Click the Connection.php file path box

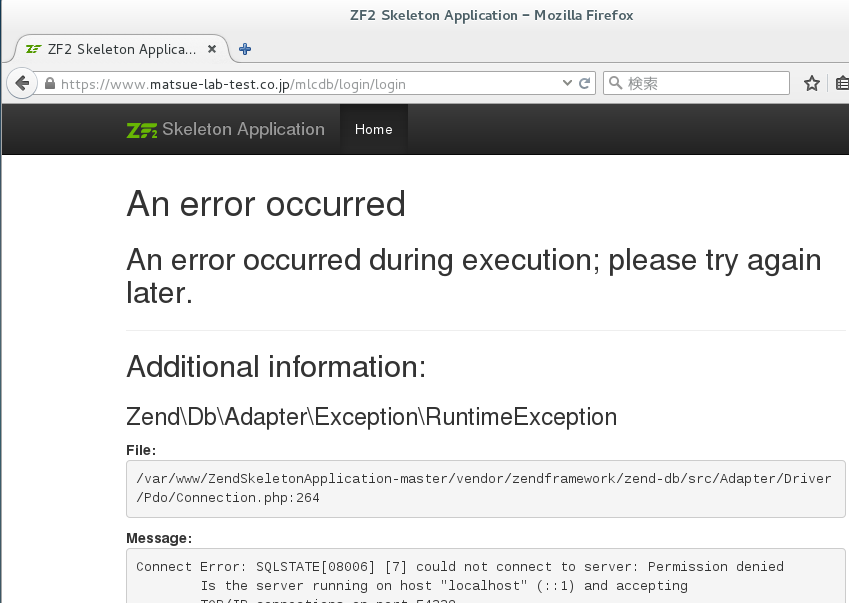(x=485, y=488)
